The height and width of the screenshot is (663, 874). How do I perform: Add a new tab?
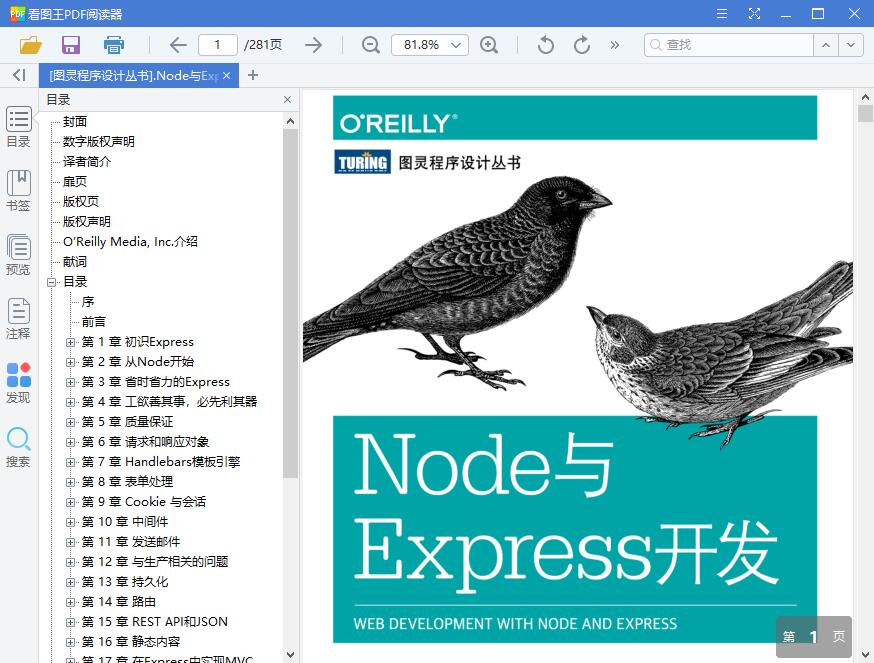pos(253,75)
